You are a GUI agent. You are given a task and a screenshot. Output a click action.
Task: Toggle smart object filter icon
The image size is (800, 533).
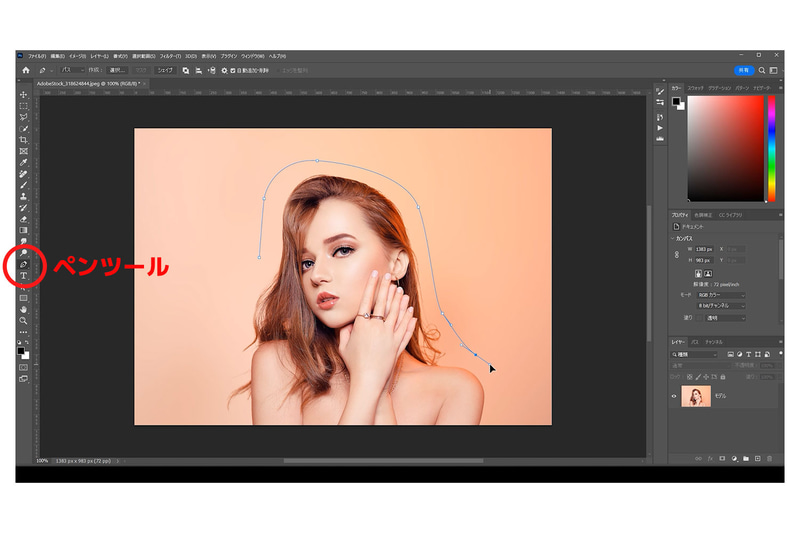(767, 354)
